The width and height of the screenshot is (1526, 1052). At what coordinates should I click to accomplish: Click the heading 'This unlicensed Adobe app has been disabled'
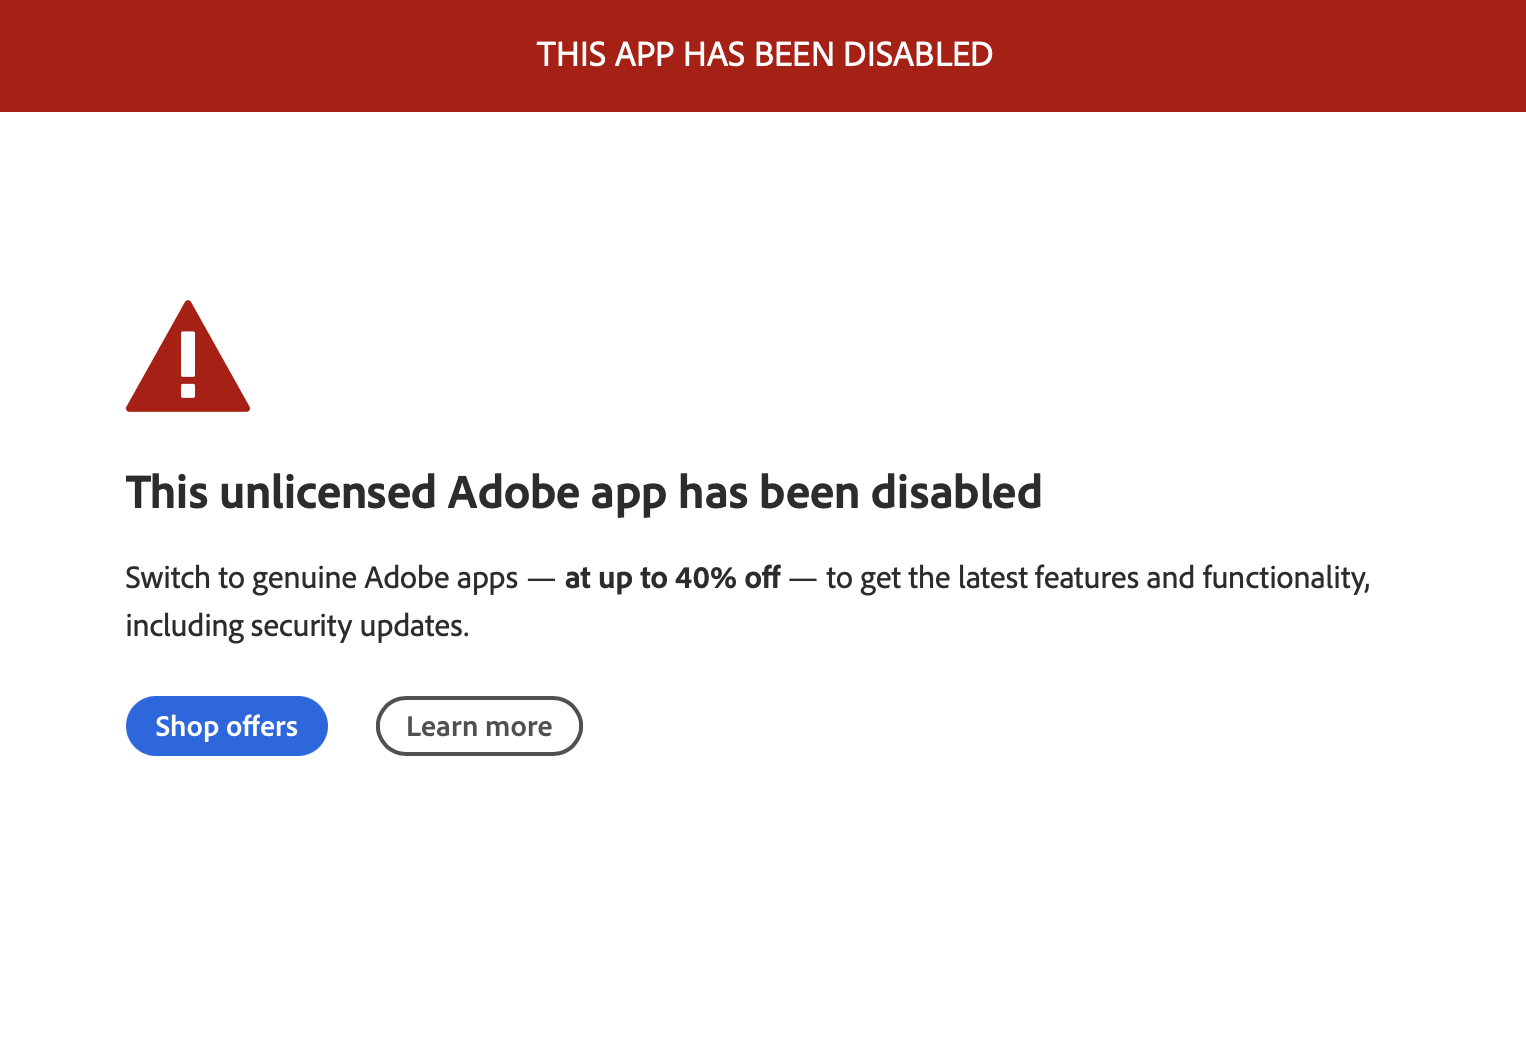click(x=583, y=492)
